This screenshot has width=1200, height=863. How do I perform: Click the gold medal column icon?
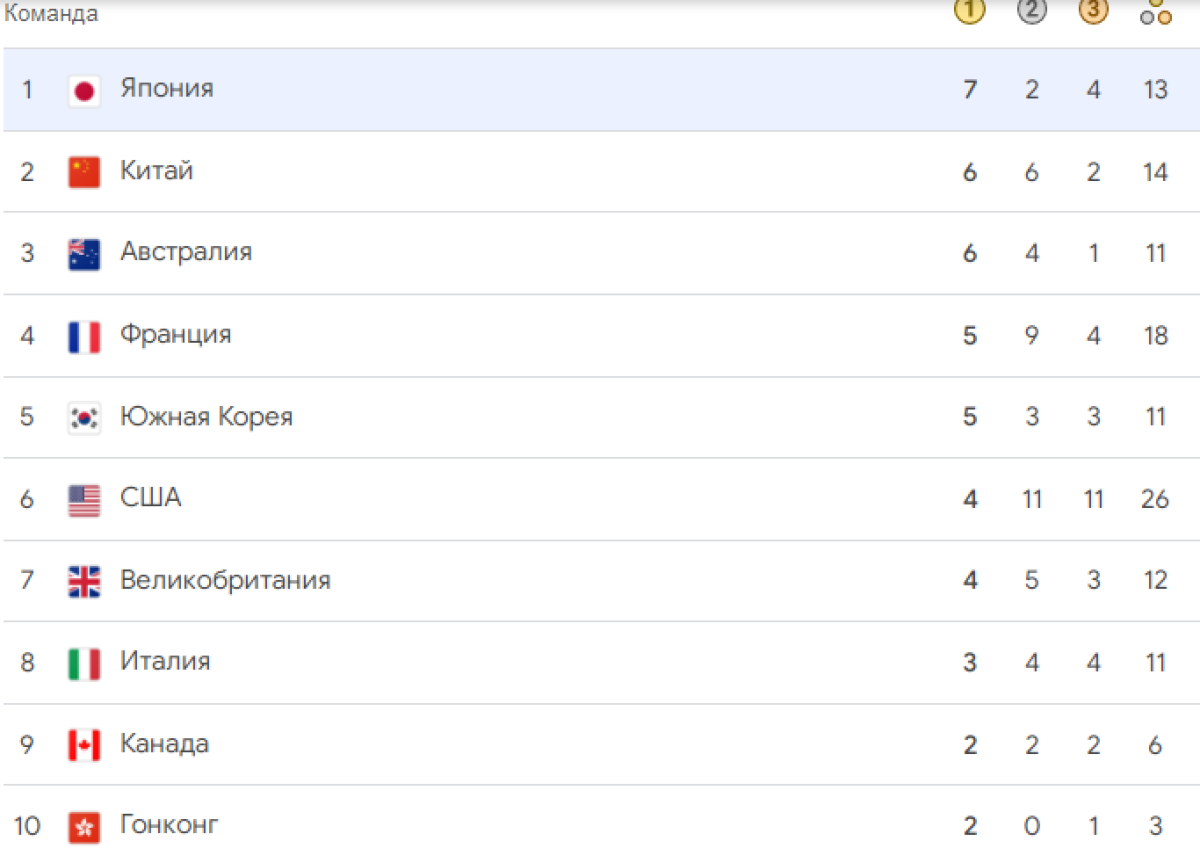point(969,11)
